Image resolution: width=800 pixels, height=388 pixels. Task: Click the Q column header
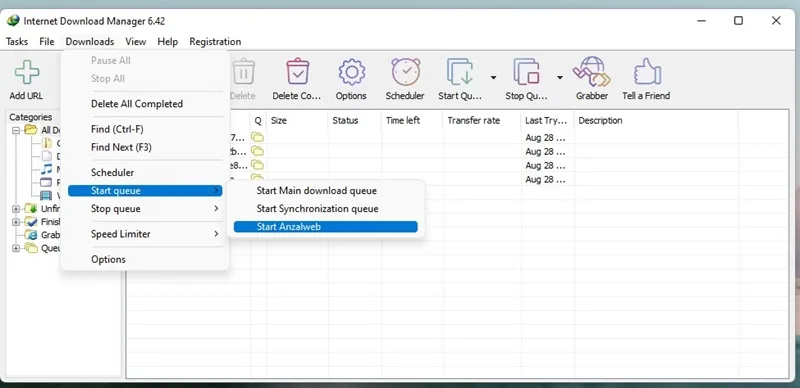tap(258, 121)
